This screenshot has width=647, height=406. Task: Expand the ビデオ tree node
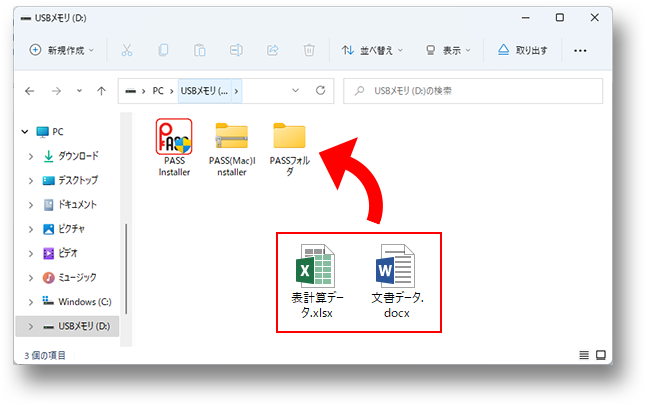(x=31, y=254)
